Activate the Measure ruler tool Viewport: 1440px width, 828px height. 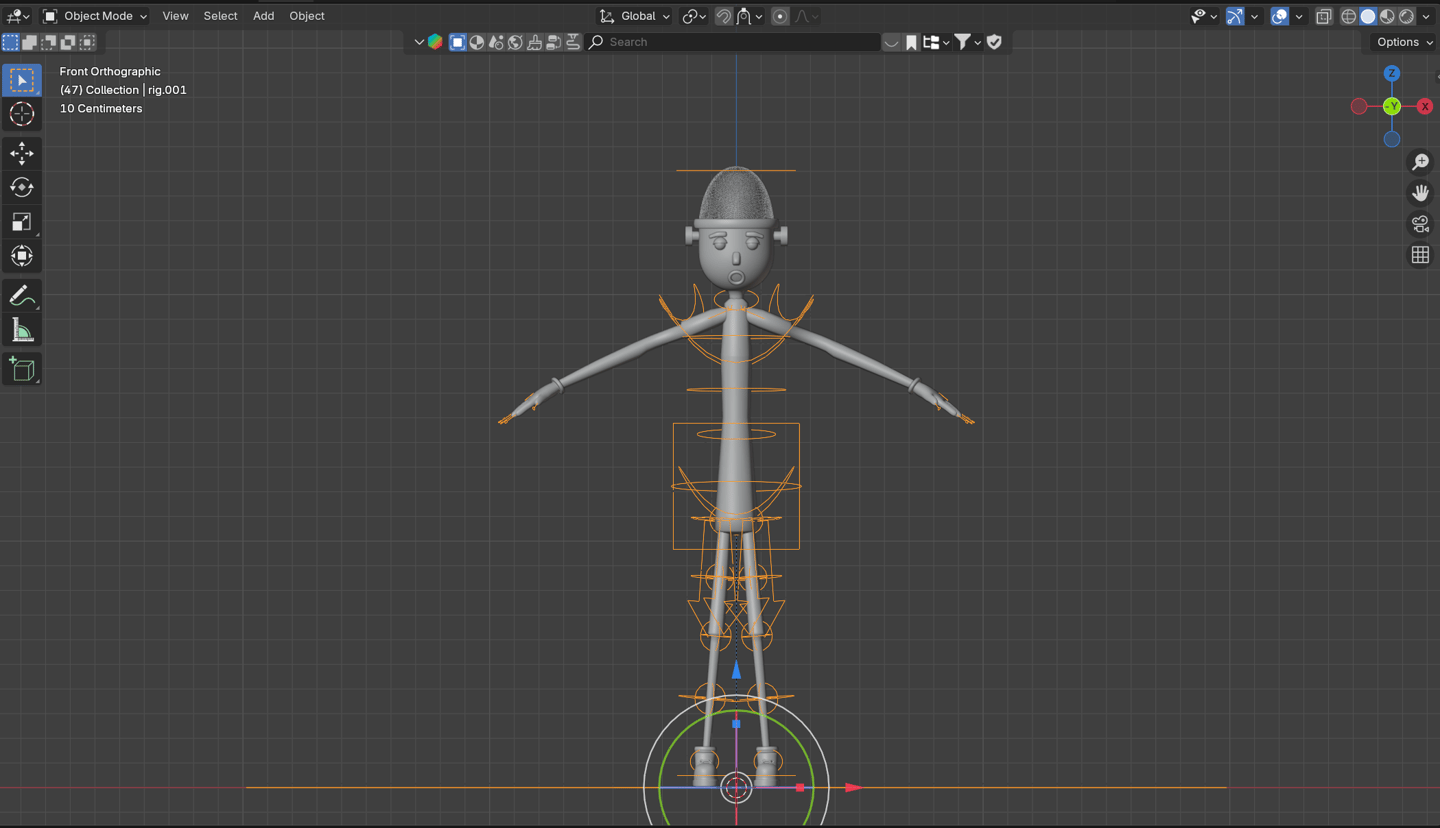point(21,331)
